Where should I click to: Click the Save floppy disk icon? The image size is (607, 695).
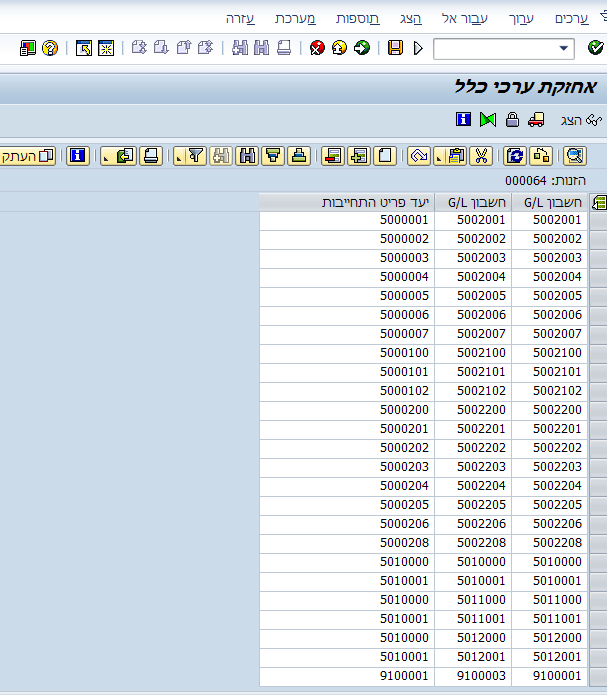(395, 48)
